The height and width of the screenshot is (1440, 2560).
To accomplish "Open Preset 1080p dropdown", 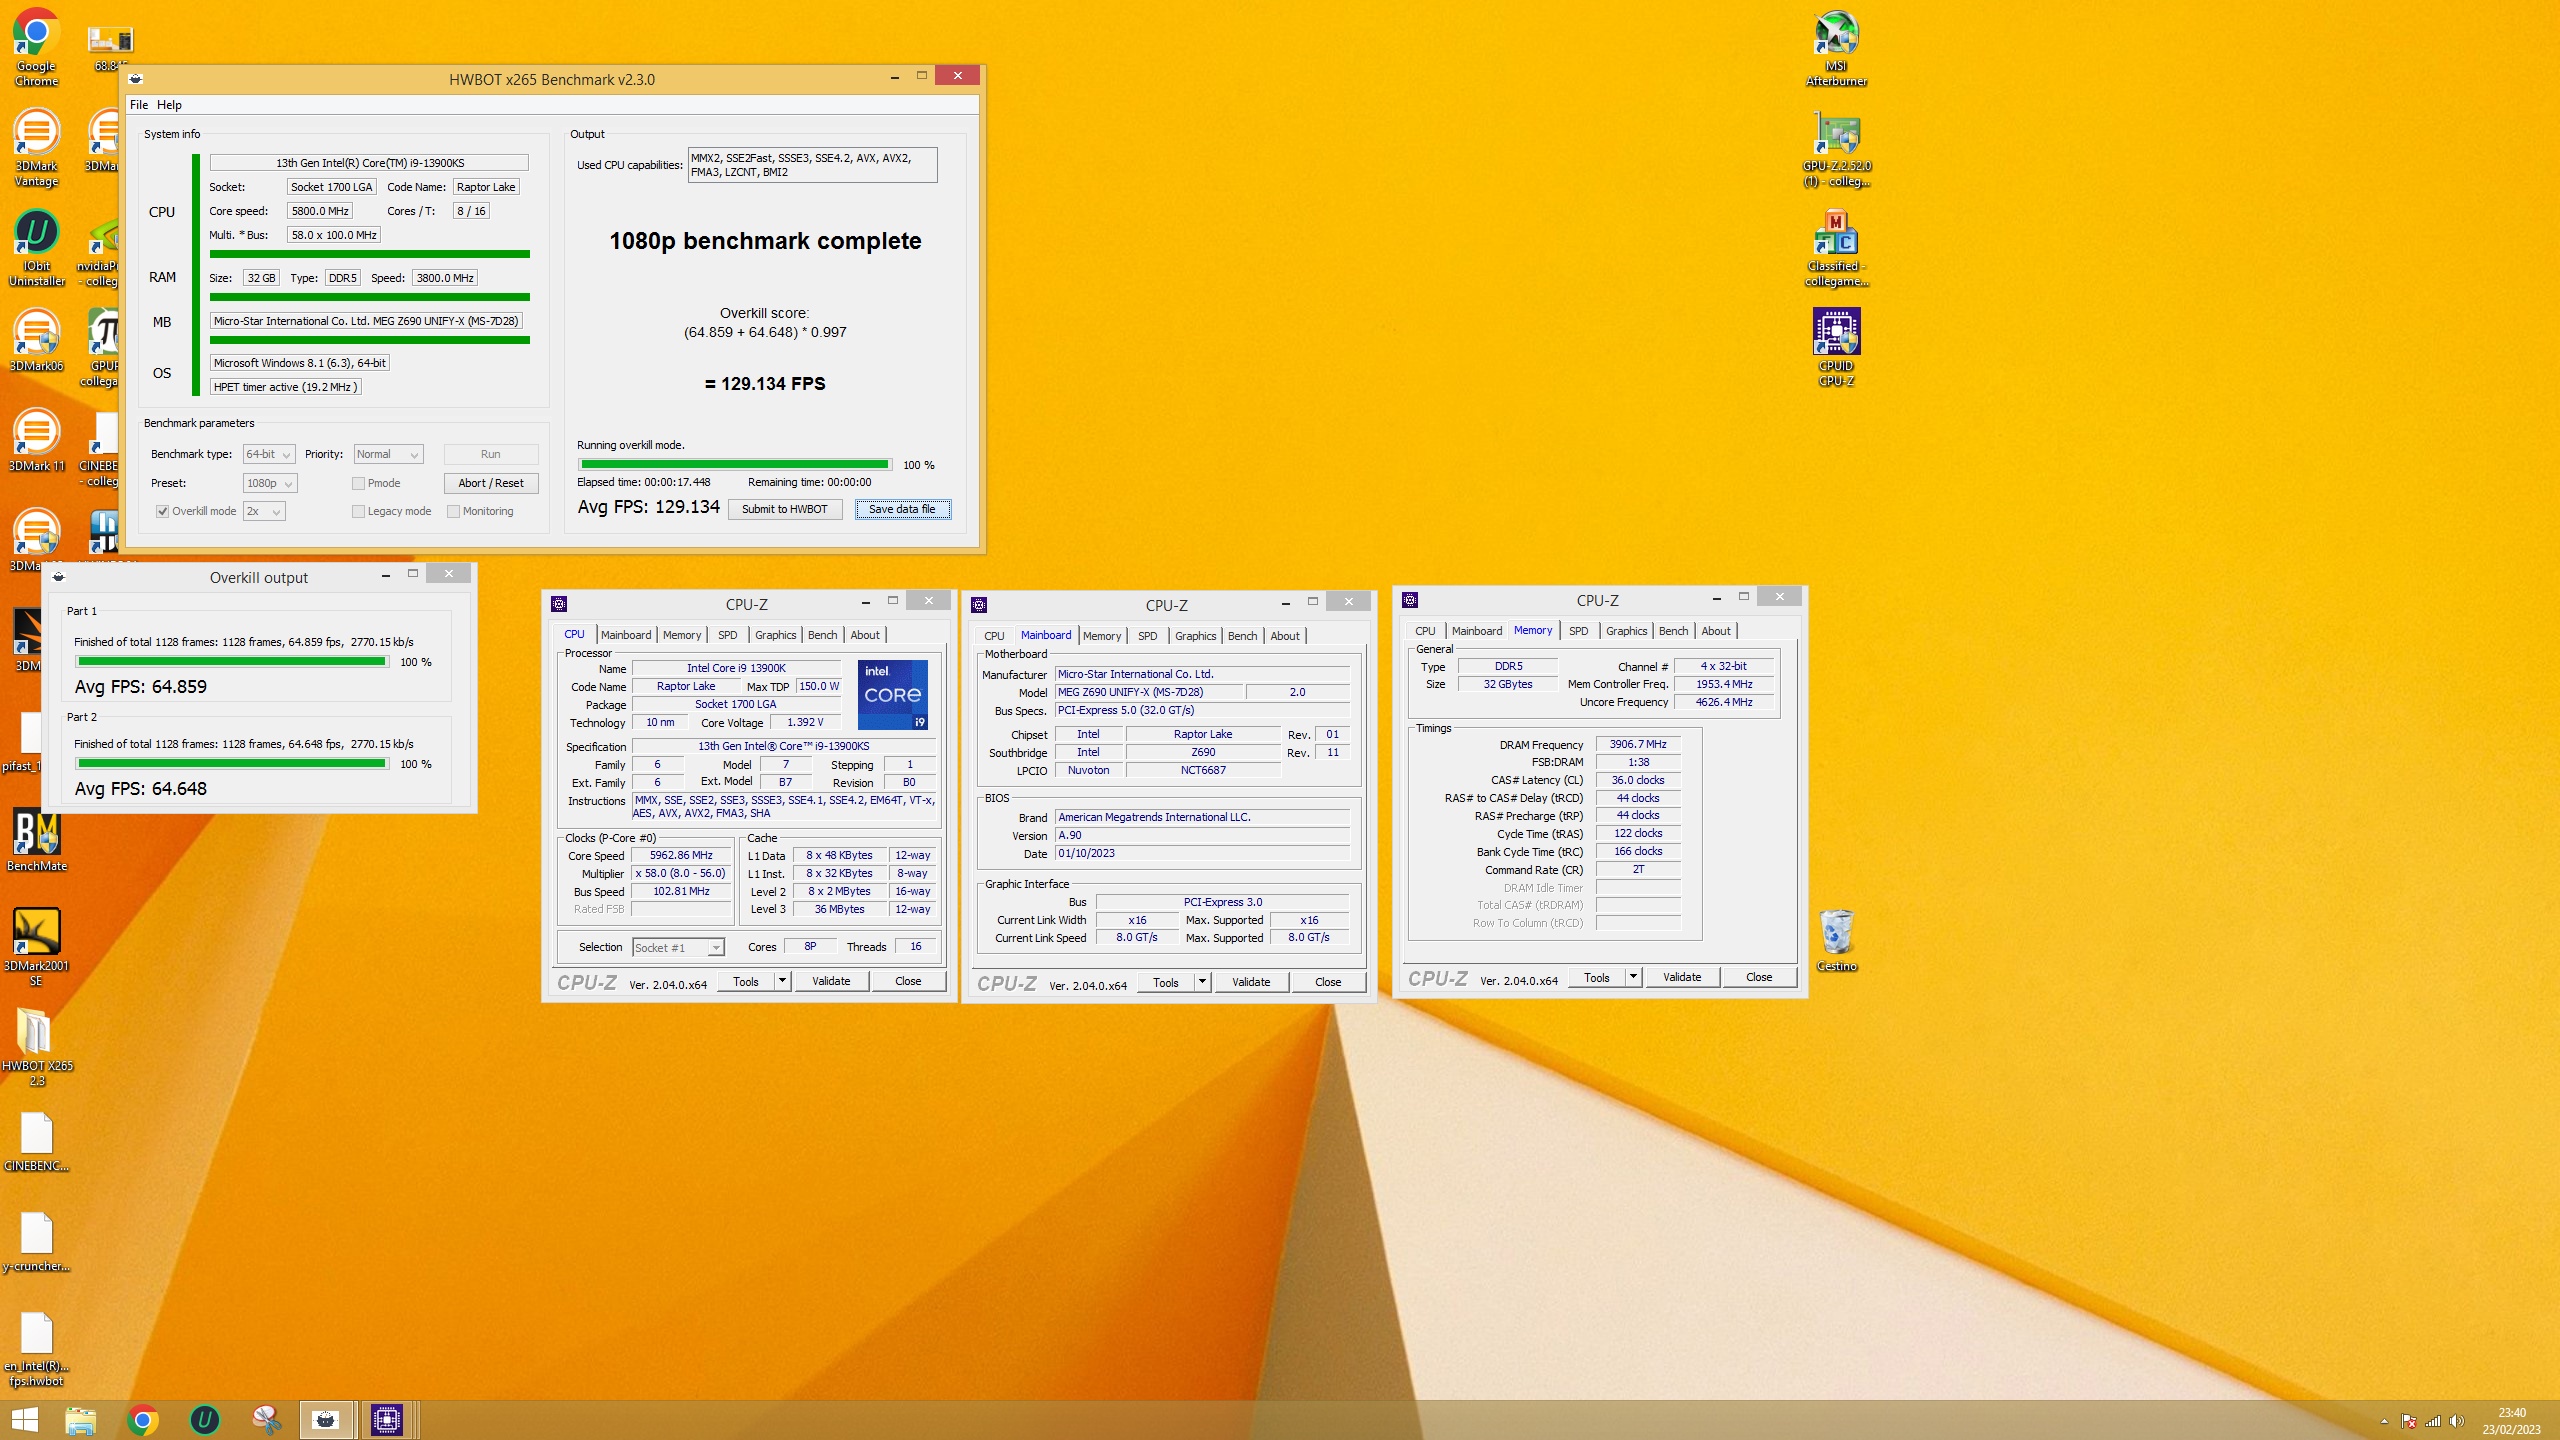I will [270, 483].
